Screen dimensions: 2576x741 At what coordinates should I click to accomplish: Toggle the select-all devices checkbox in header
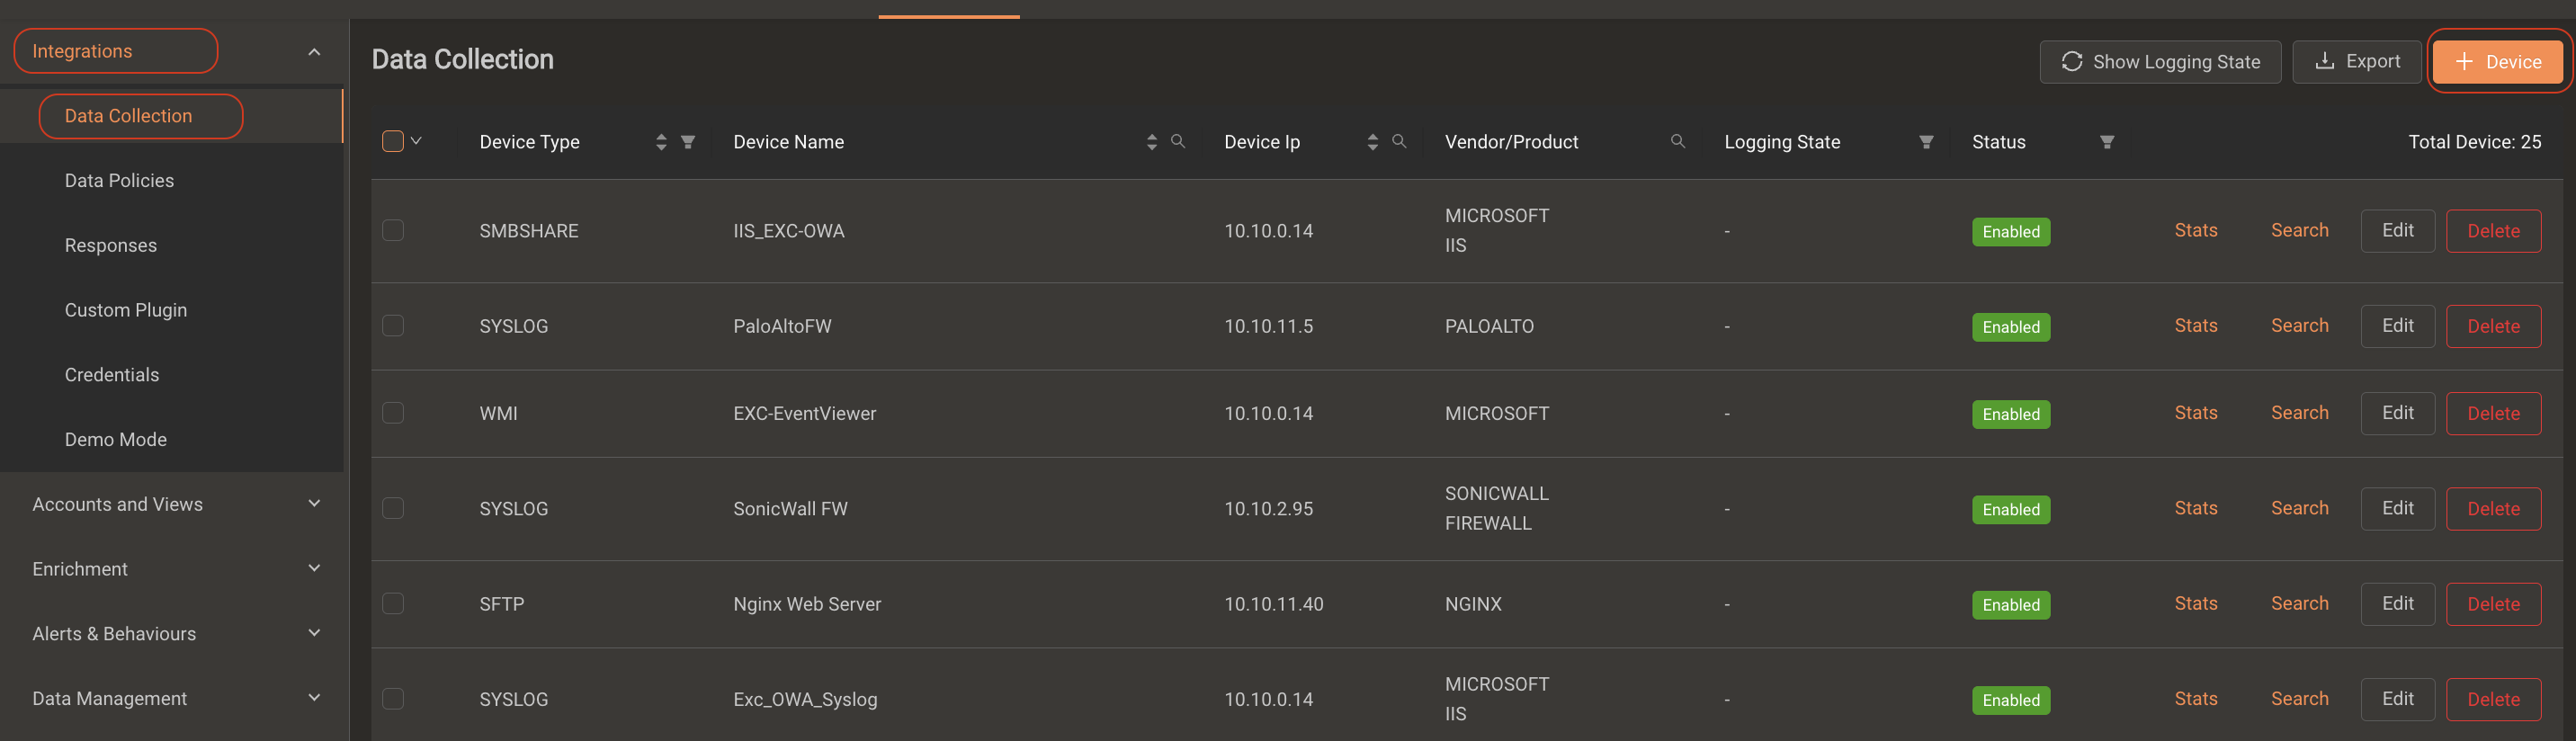[x=393, y=141]
